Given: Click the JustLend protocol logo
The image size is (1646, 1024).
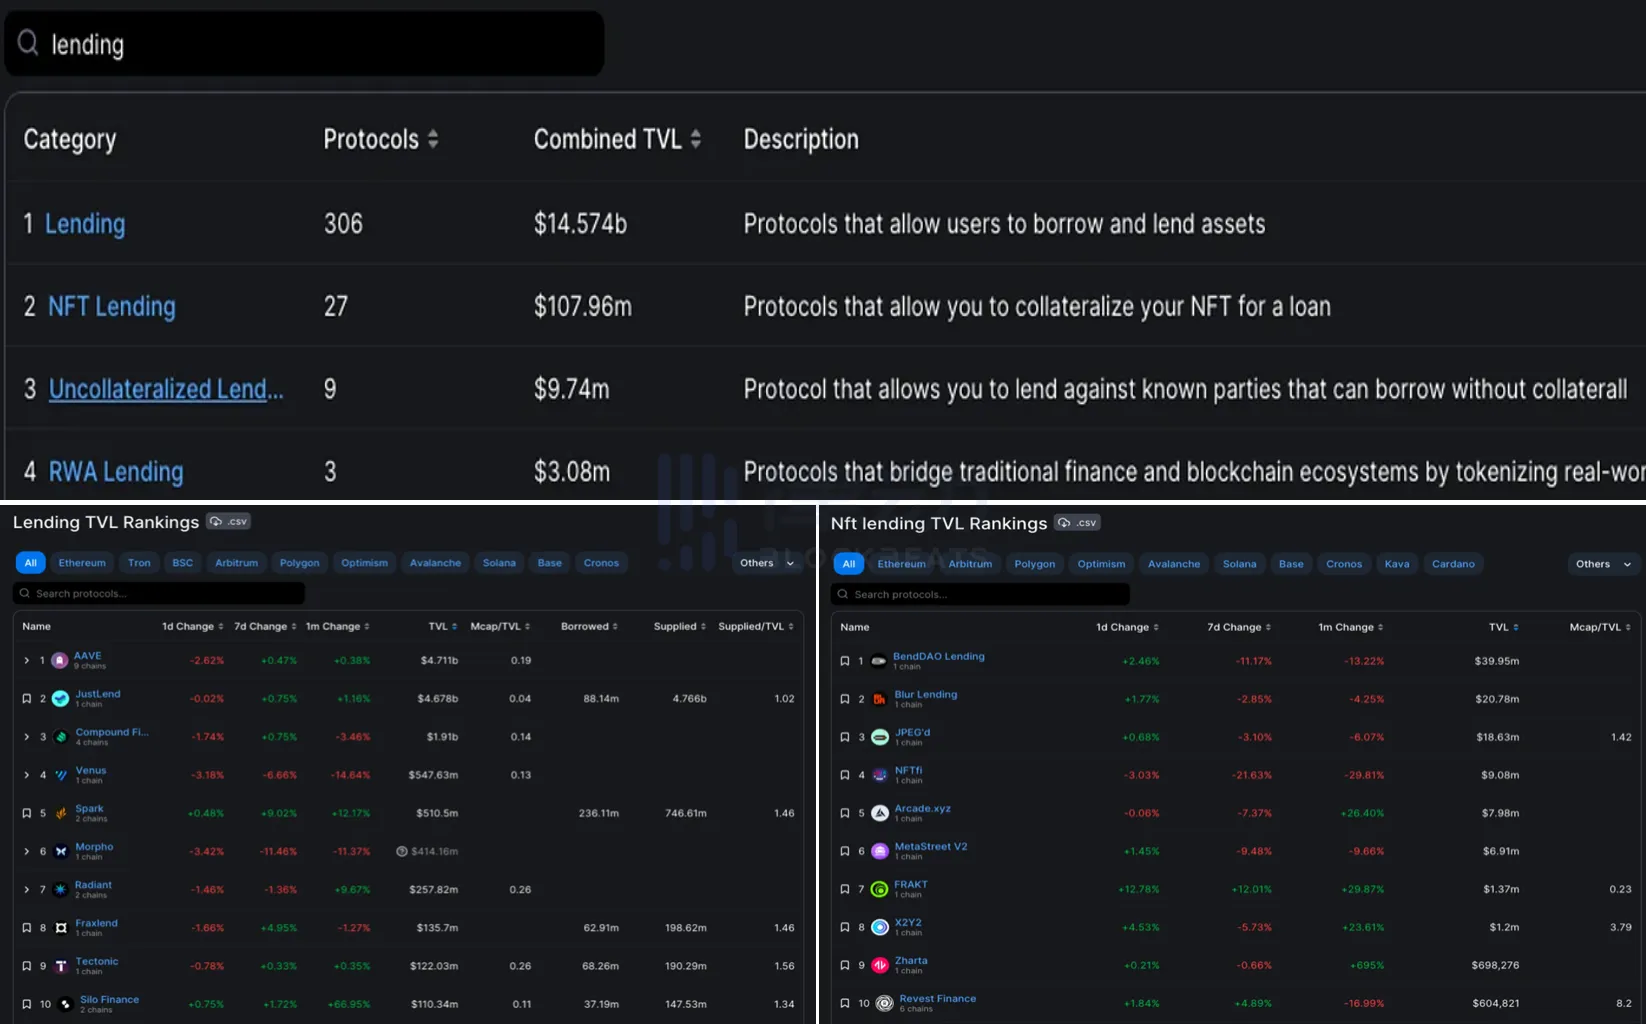Looking at the screenshot, I should 60,698.
